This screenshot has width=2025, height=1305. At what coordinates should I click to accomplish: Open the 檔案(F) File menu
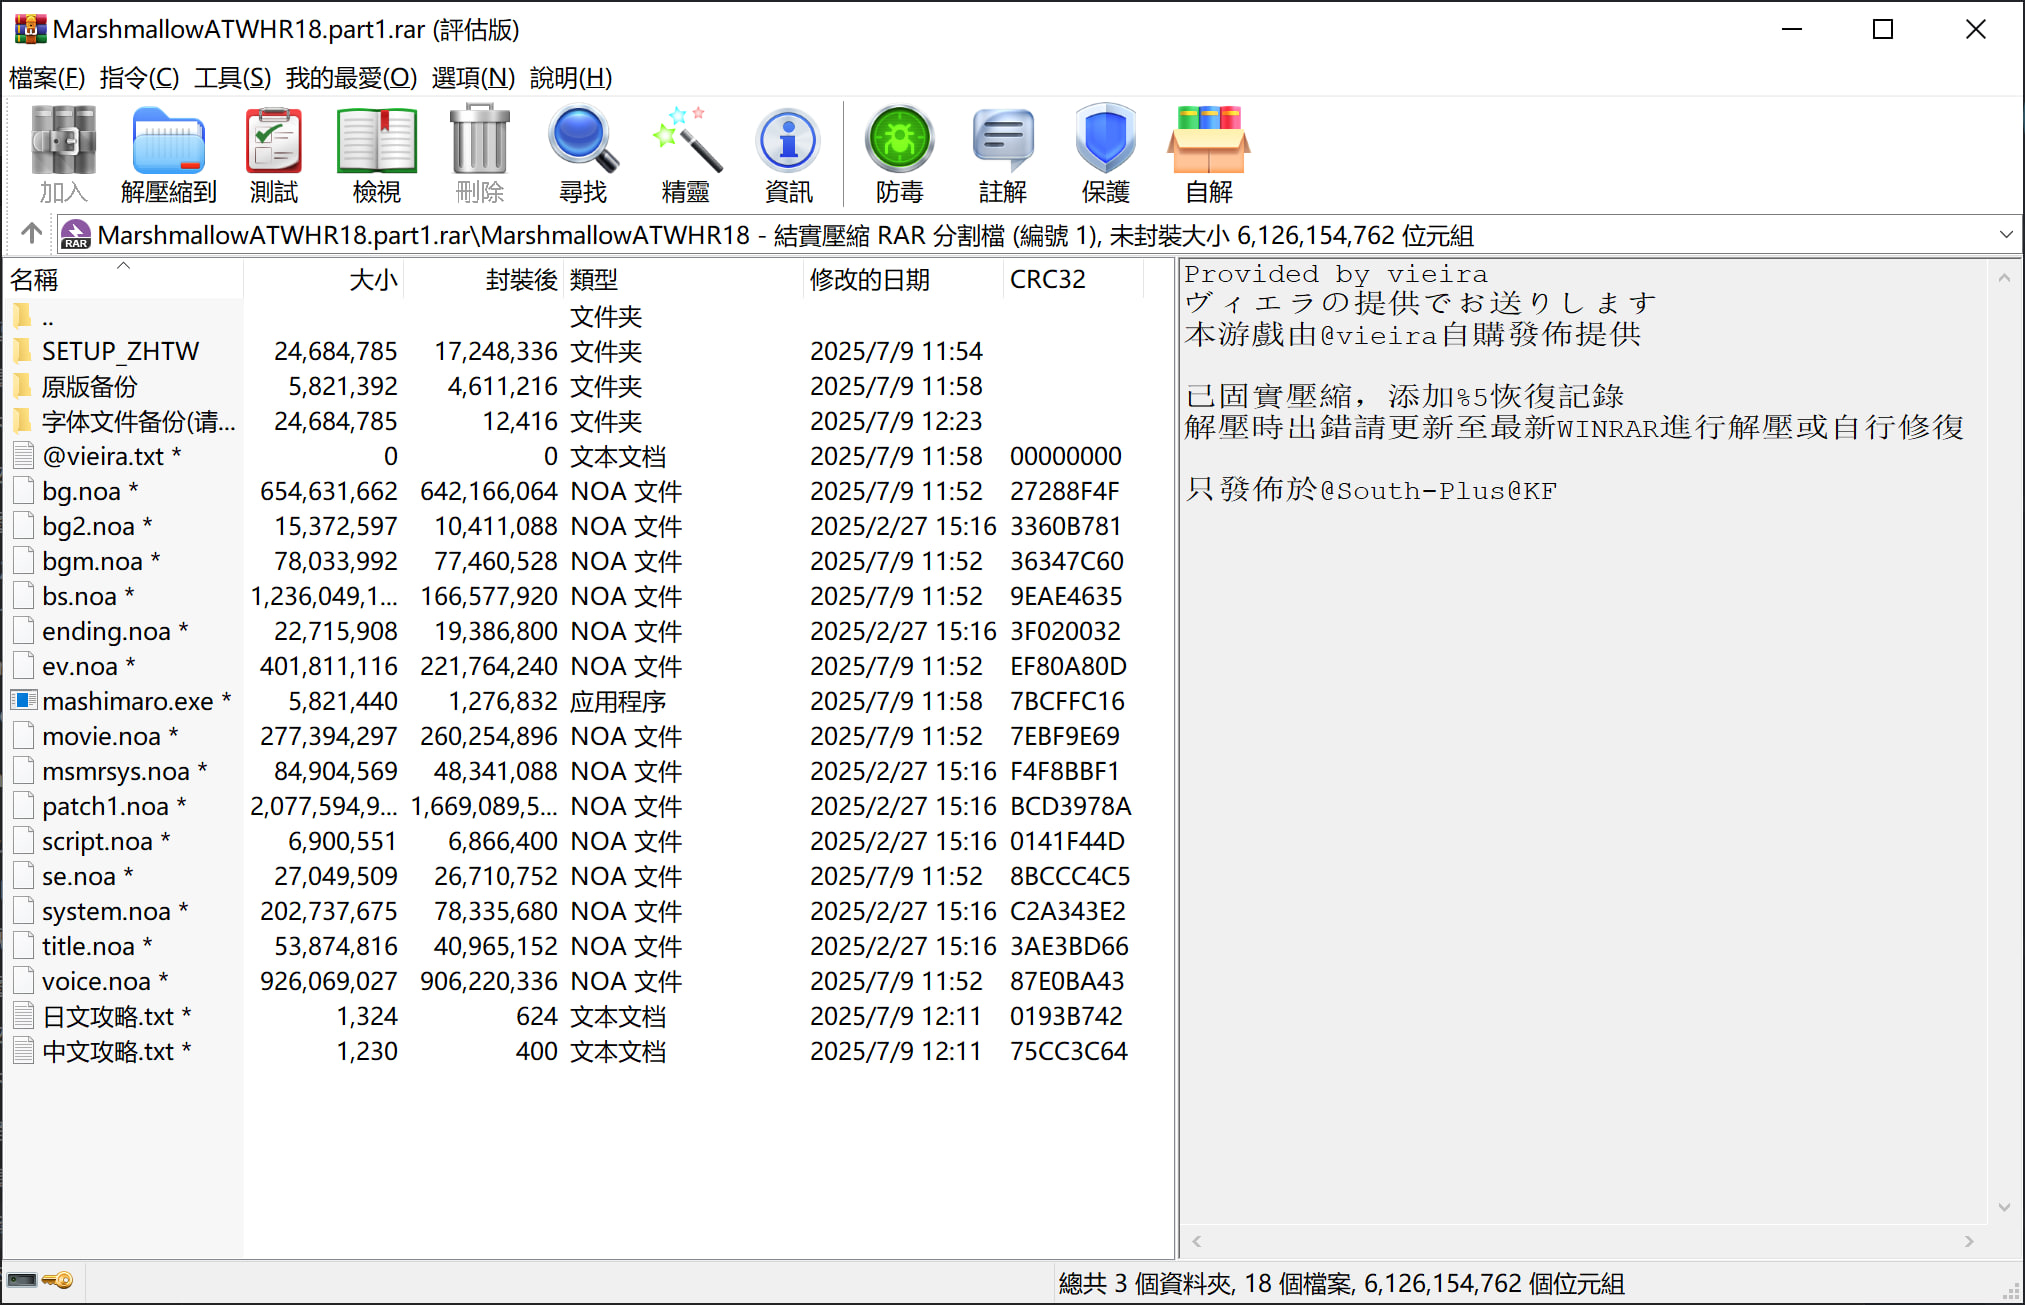pos(47,78)
